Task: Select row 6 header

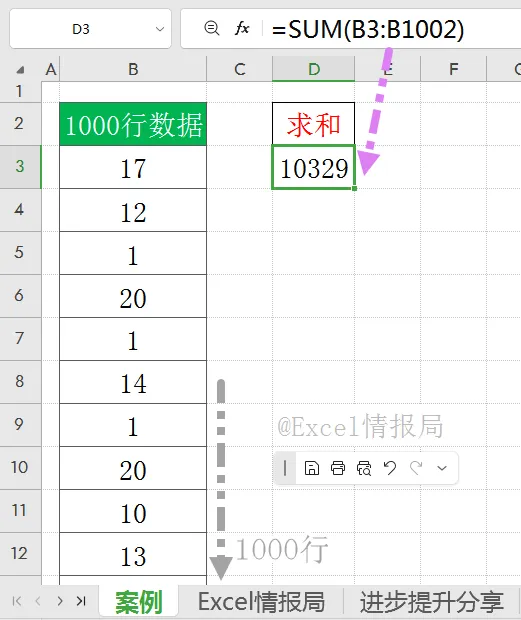Action: pyautogui.click(x=20, y=296)
